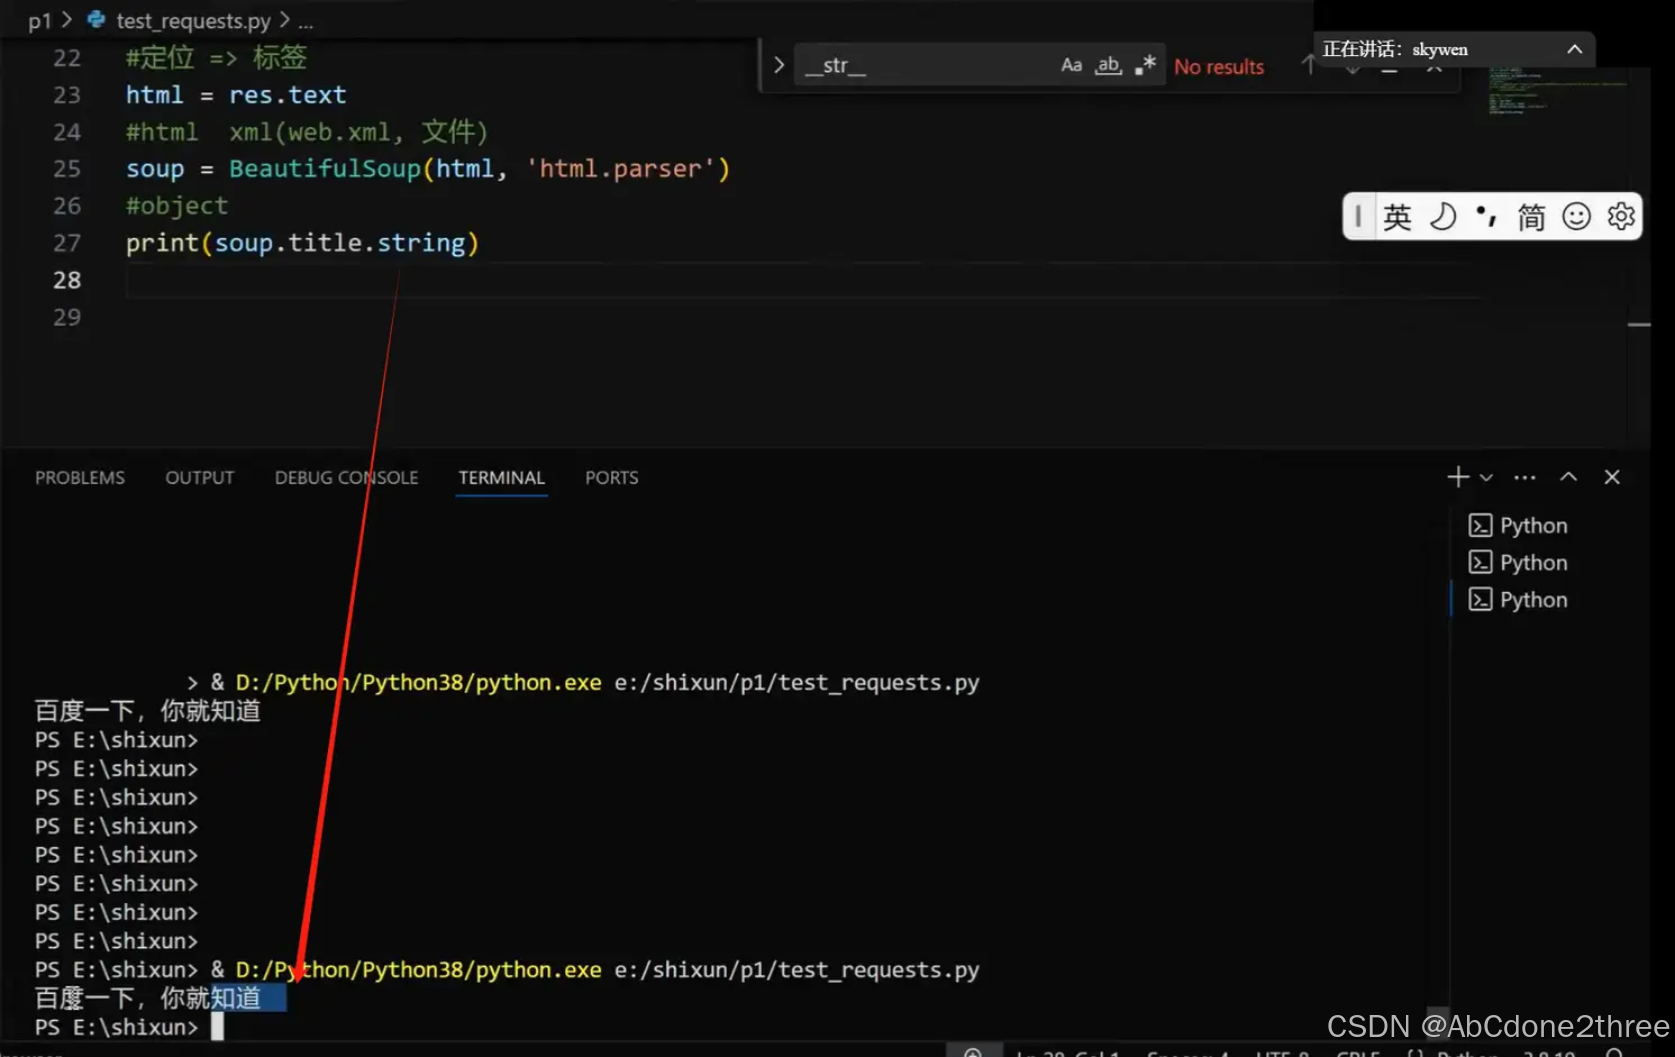Click the emoji icon on the input method toolbar
This screenshot has height=1057, width=1675.
point(1577,216)
